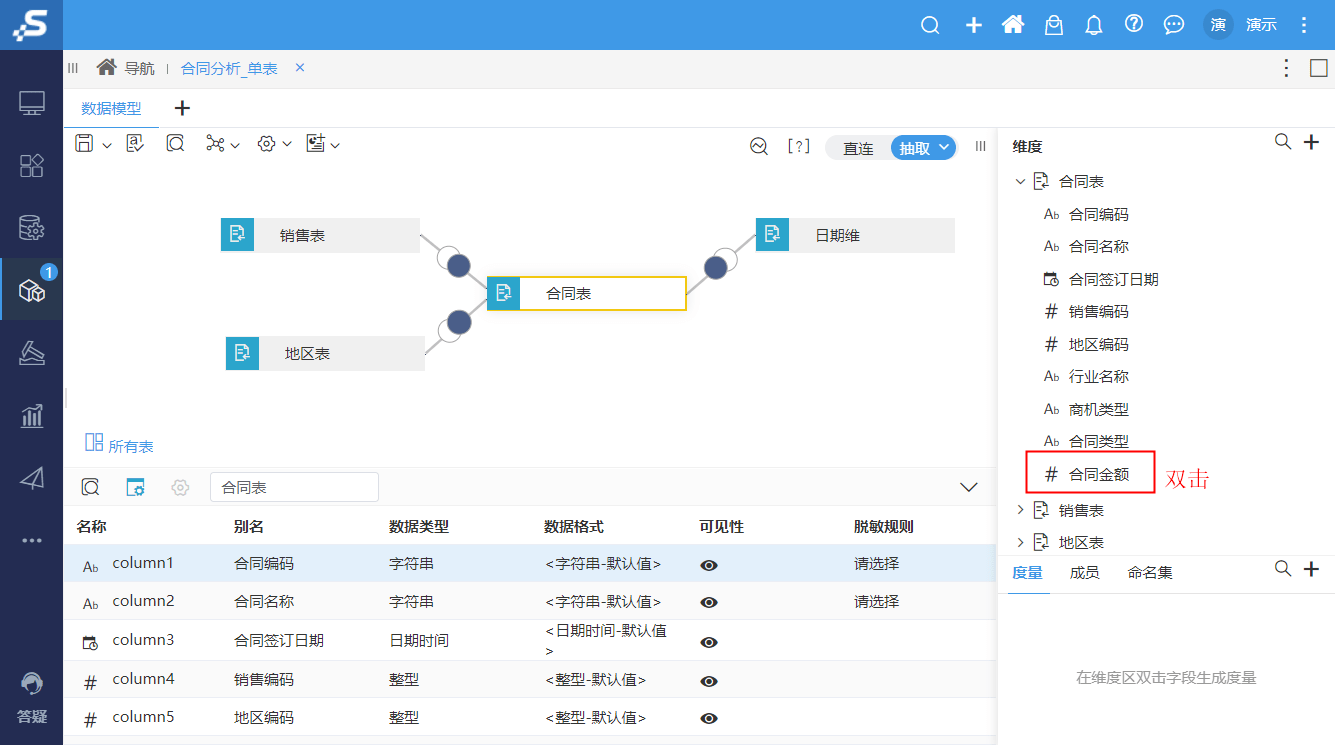Collapse the 合同表 tree in the dimension panel
The width and height of the screenshot is (1335, 745).
pos(1020,181)
